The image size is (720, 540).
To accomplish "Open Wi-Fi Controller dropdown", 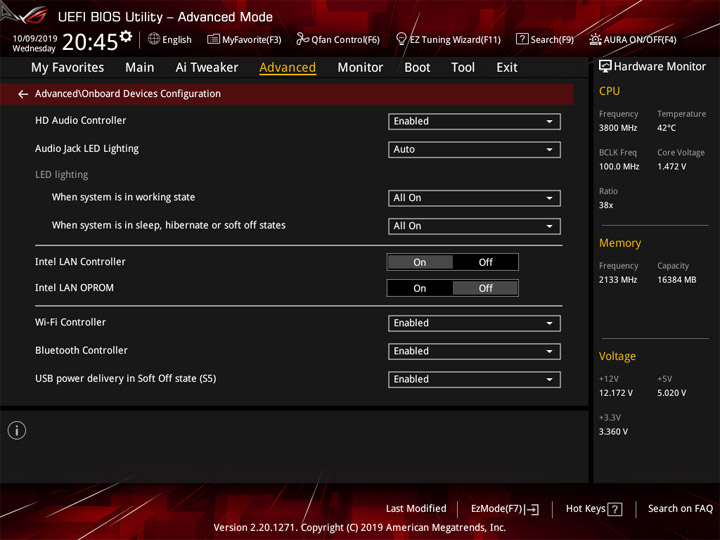I will 474,323.
